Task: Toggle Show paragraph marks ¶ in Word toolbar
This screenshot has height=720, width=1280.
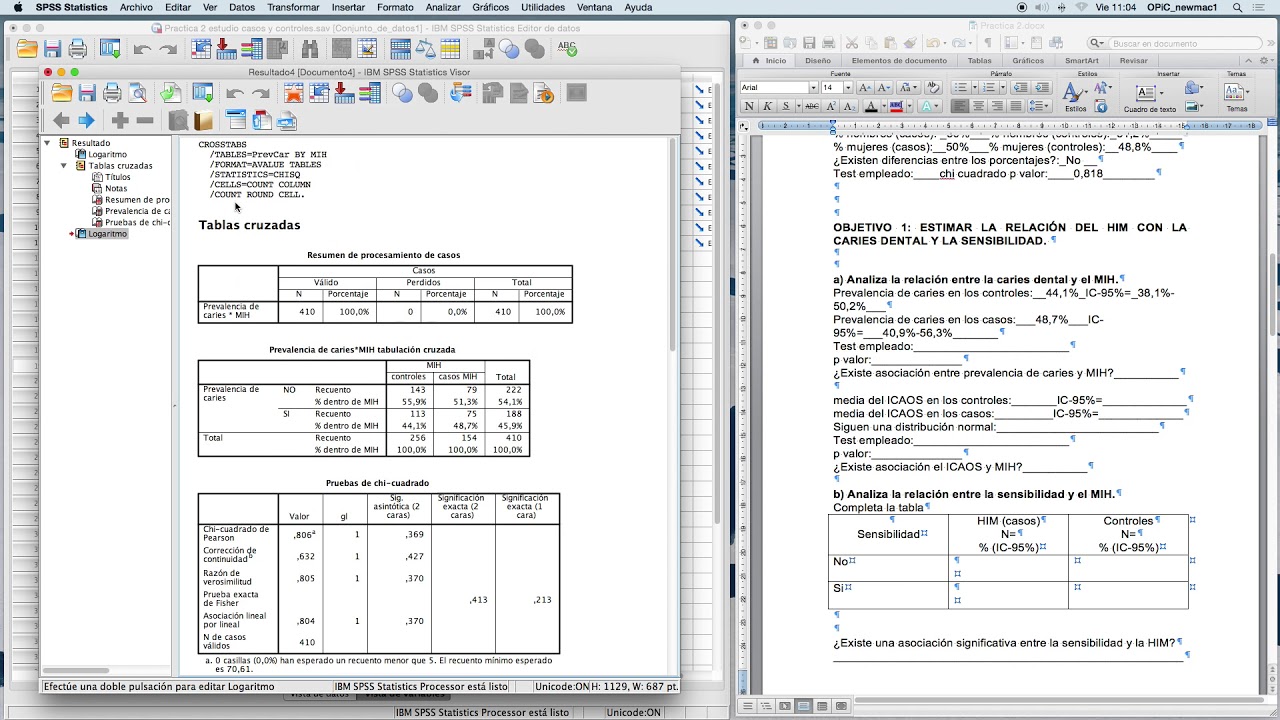Action: (987, 43)
